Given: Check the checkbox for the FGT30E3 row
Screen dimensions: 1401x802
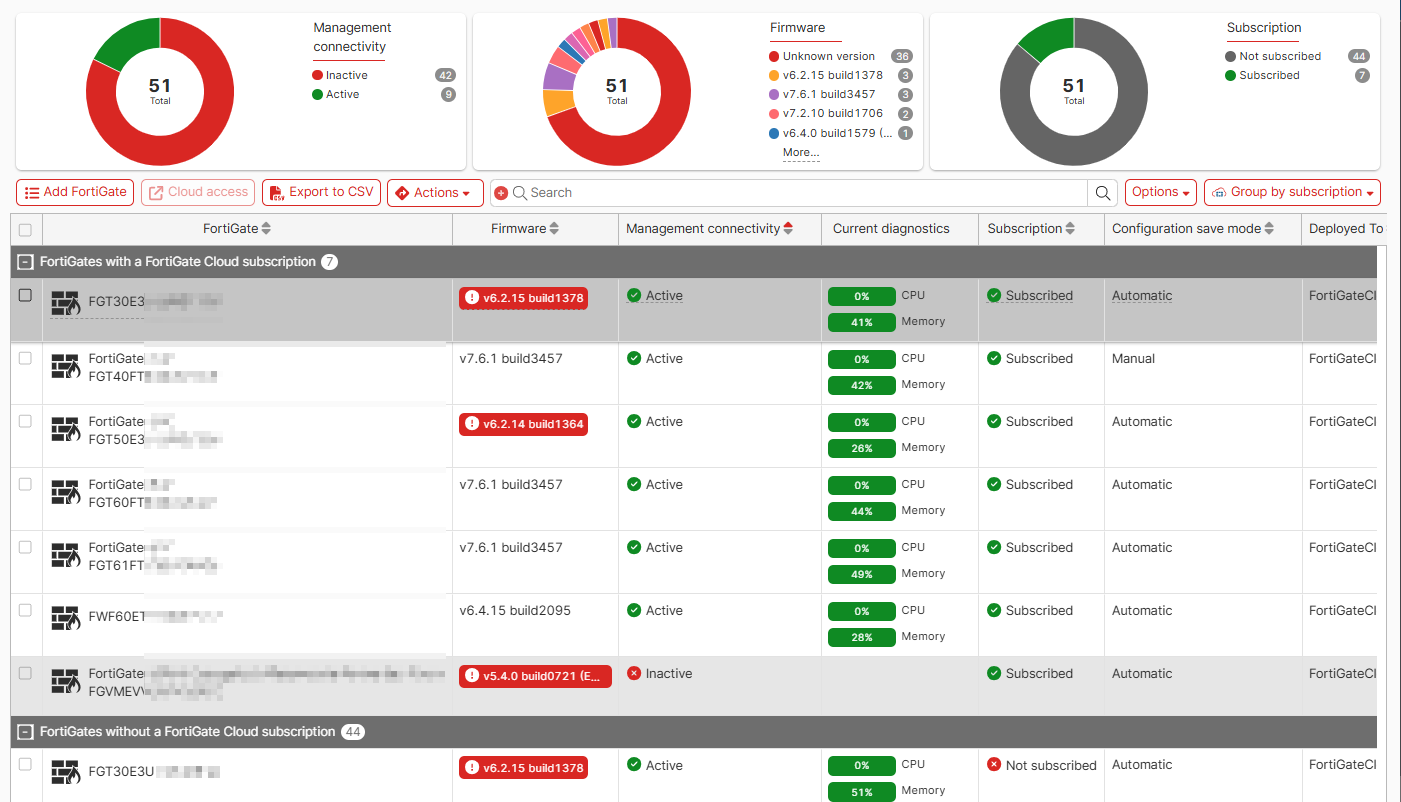Looking at the screenshot, I should (x=25, y=296).
